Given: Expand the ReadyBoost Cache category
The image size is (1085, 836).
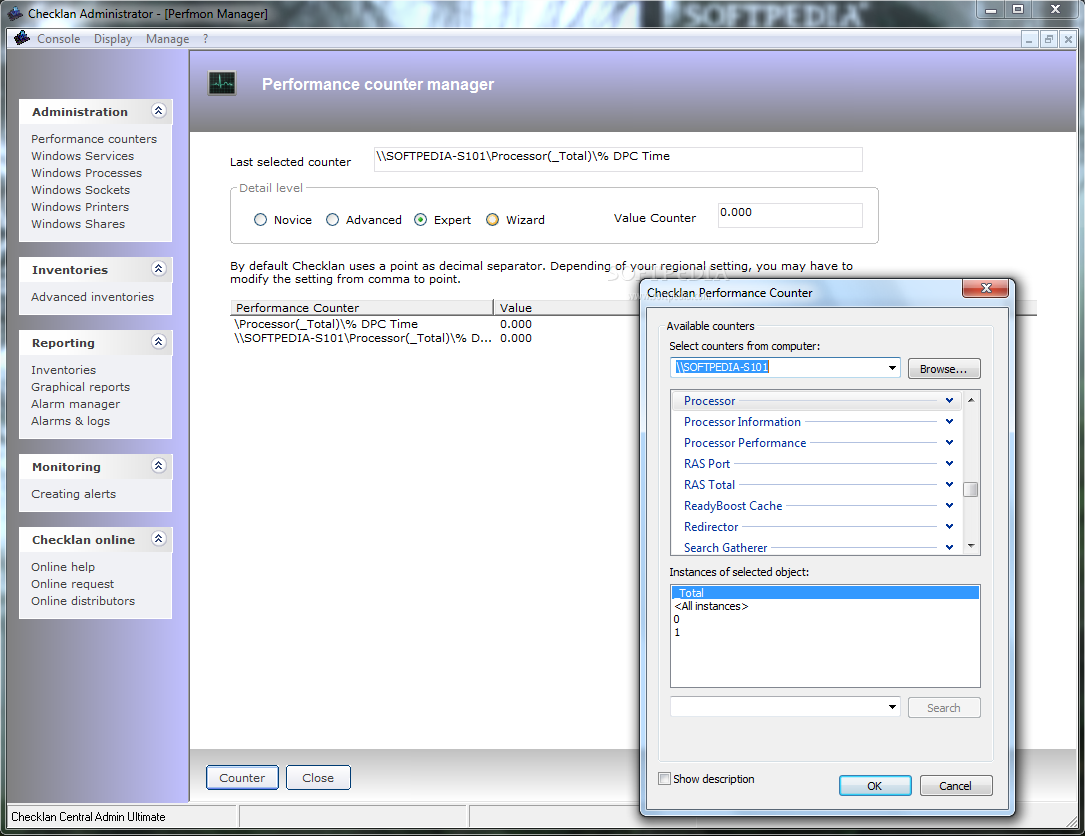Looking at the screenshot, I should (x=949, y=505).
